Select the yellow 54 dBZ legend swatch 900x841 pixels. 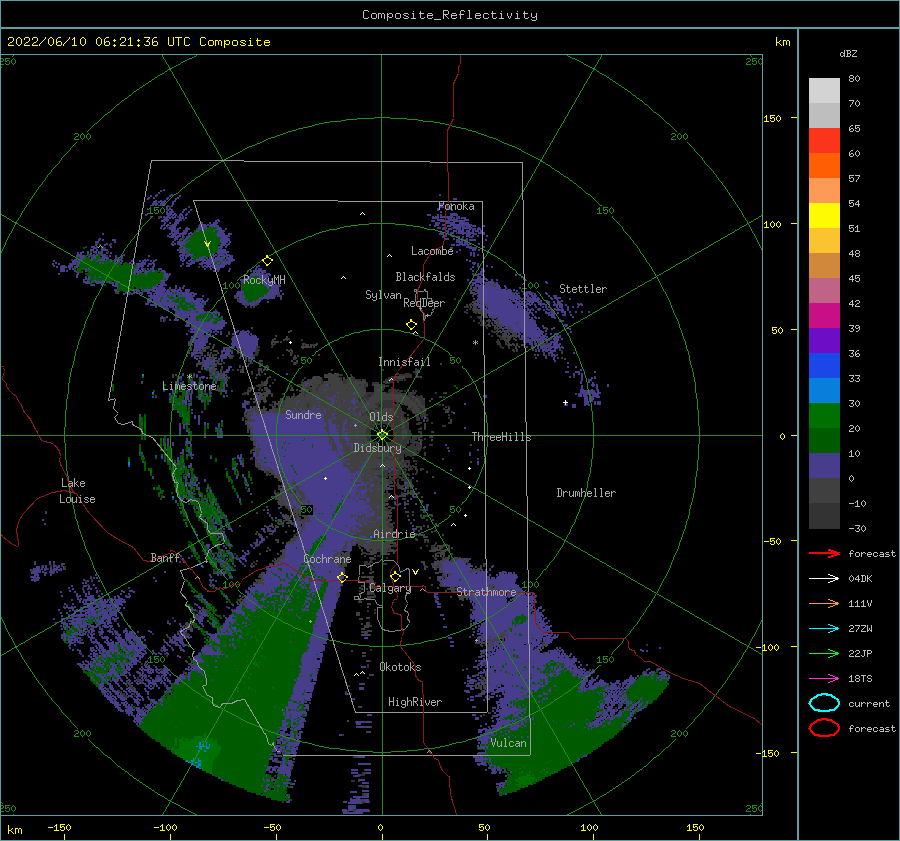[824, 216]
